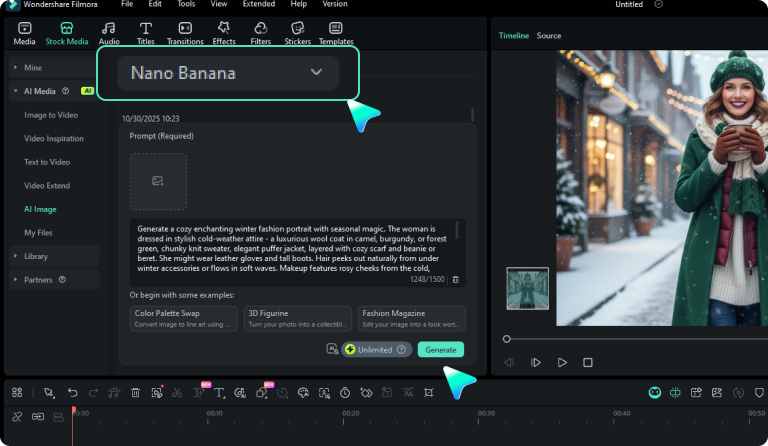This screenshot has height=446, width=768.
Task: Click the Partners help icon
Action: point(62,280)
